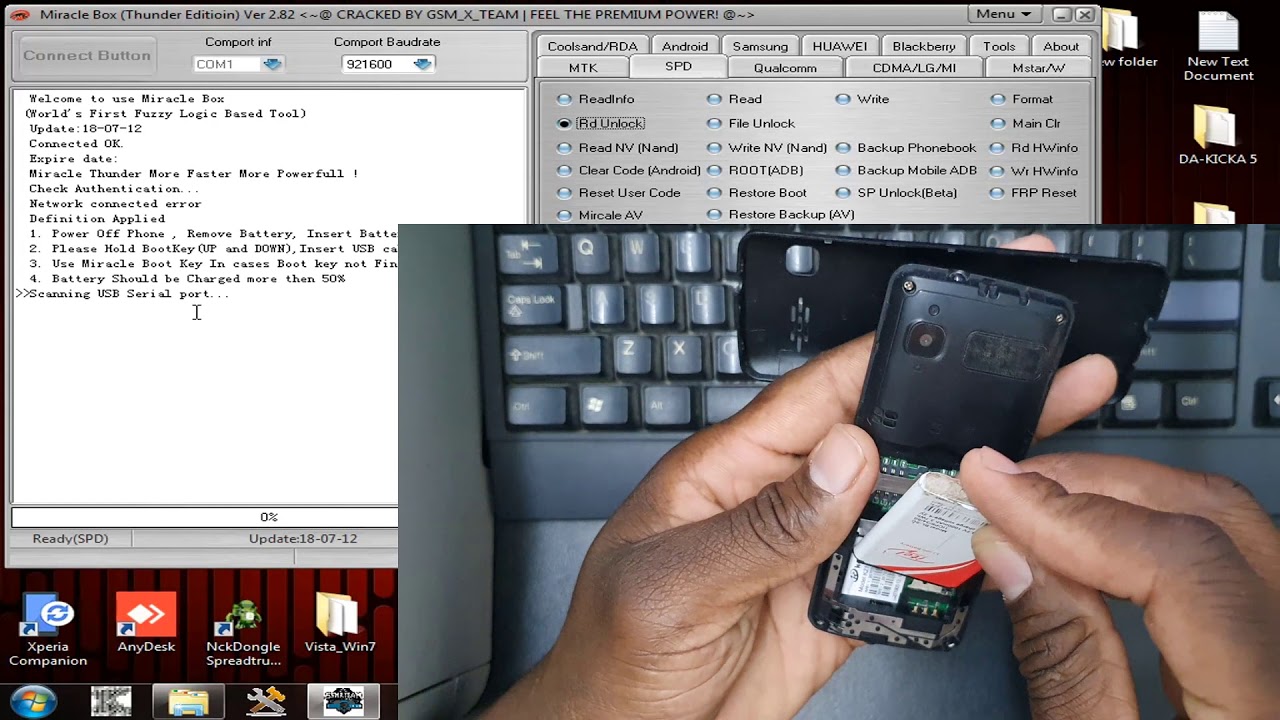Select the Mircale AV radio option

click(x=600, y=215)
